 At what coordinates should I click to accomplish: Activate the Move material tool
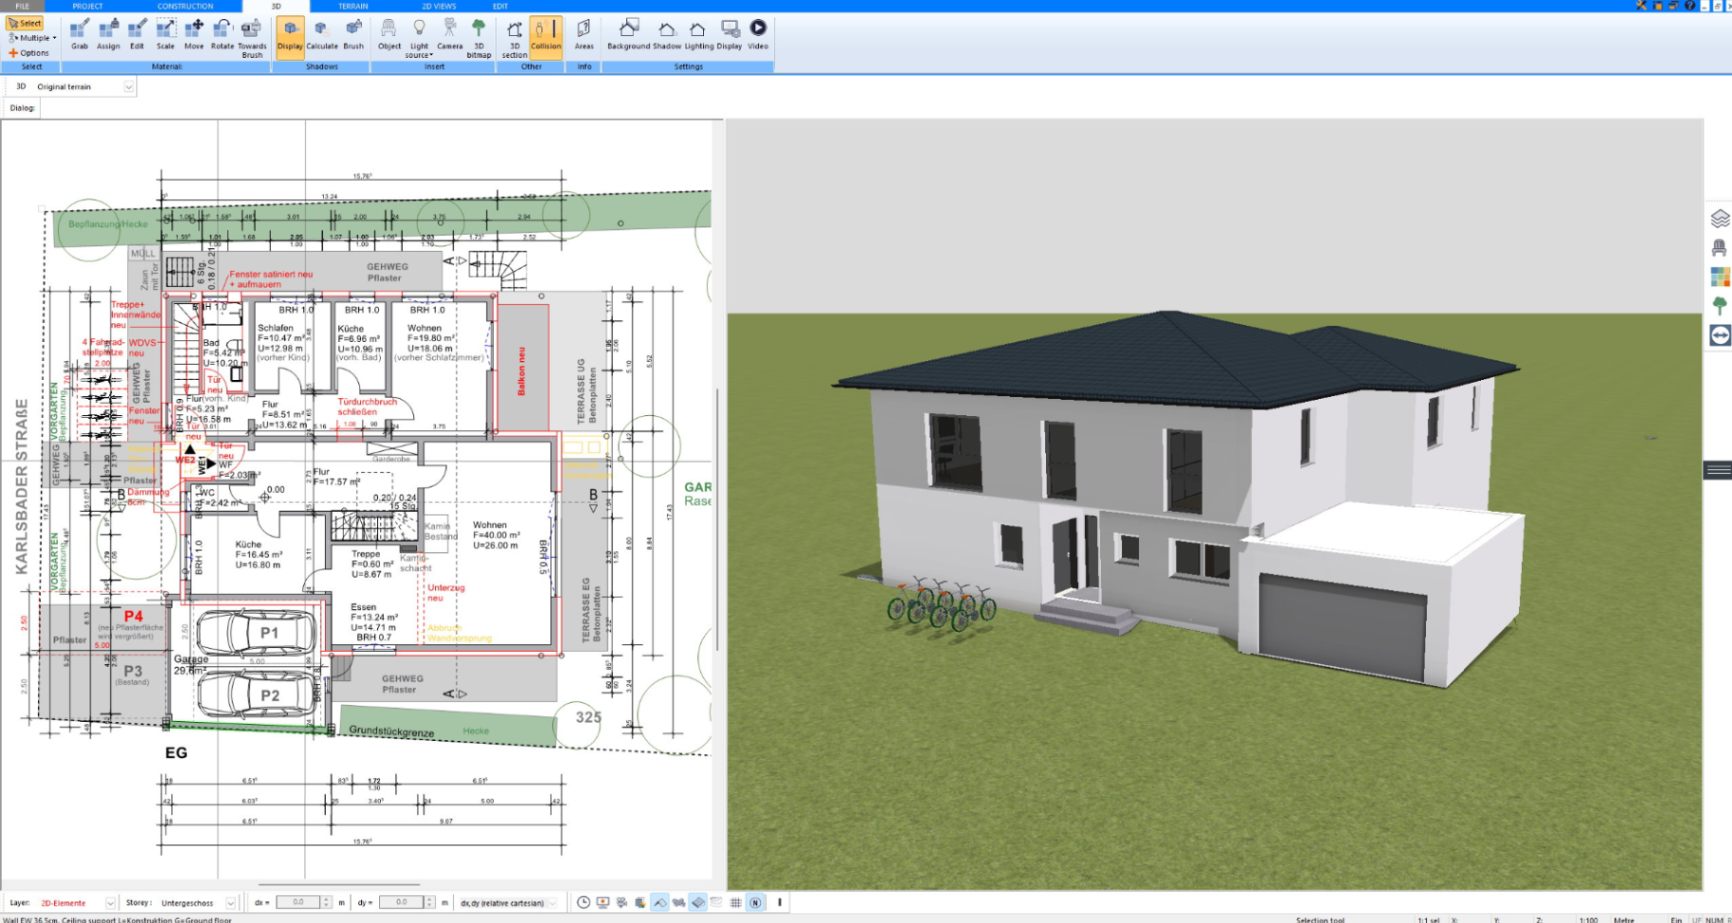(x=194, y=34)
